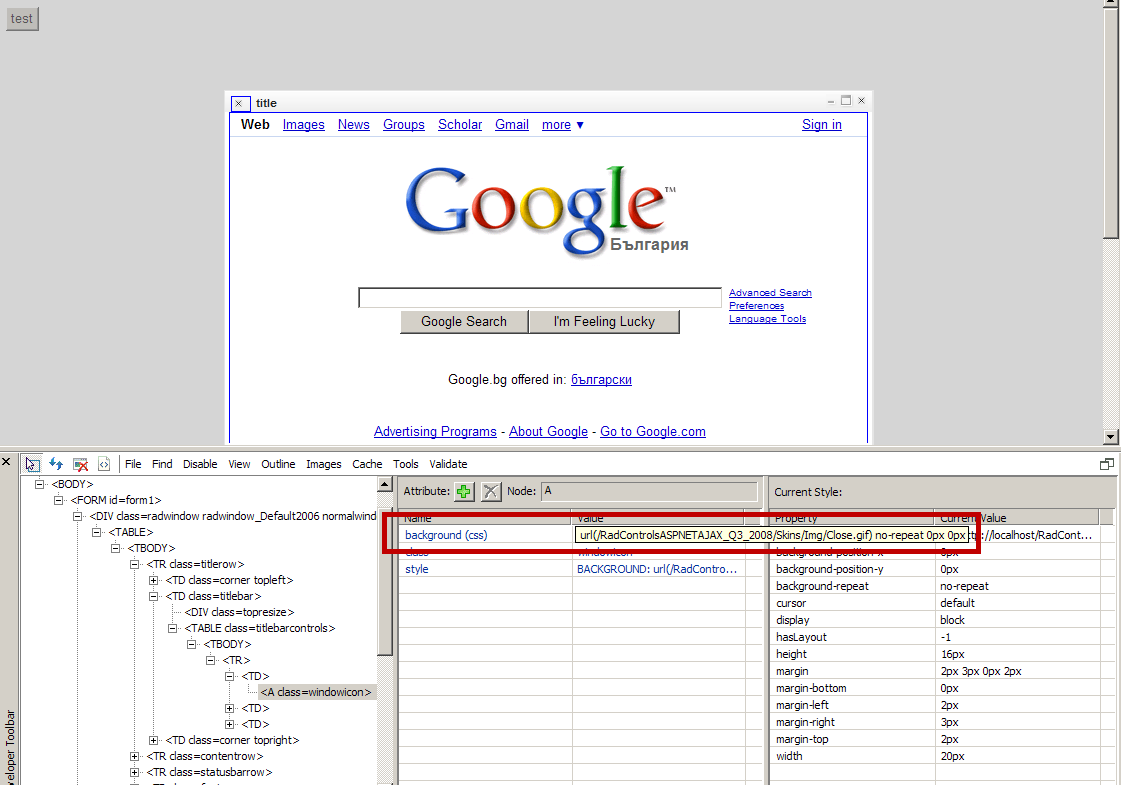Collapse the BODY tree node

point(39,484)
